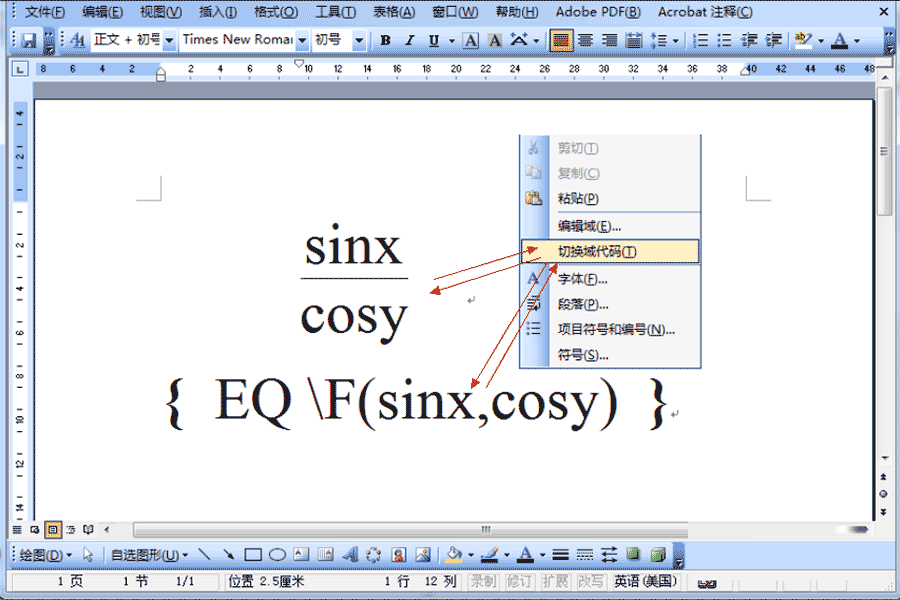
Task: Toggle Italic formatting
Action: (409, 40)
